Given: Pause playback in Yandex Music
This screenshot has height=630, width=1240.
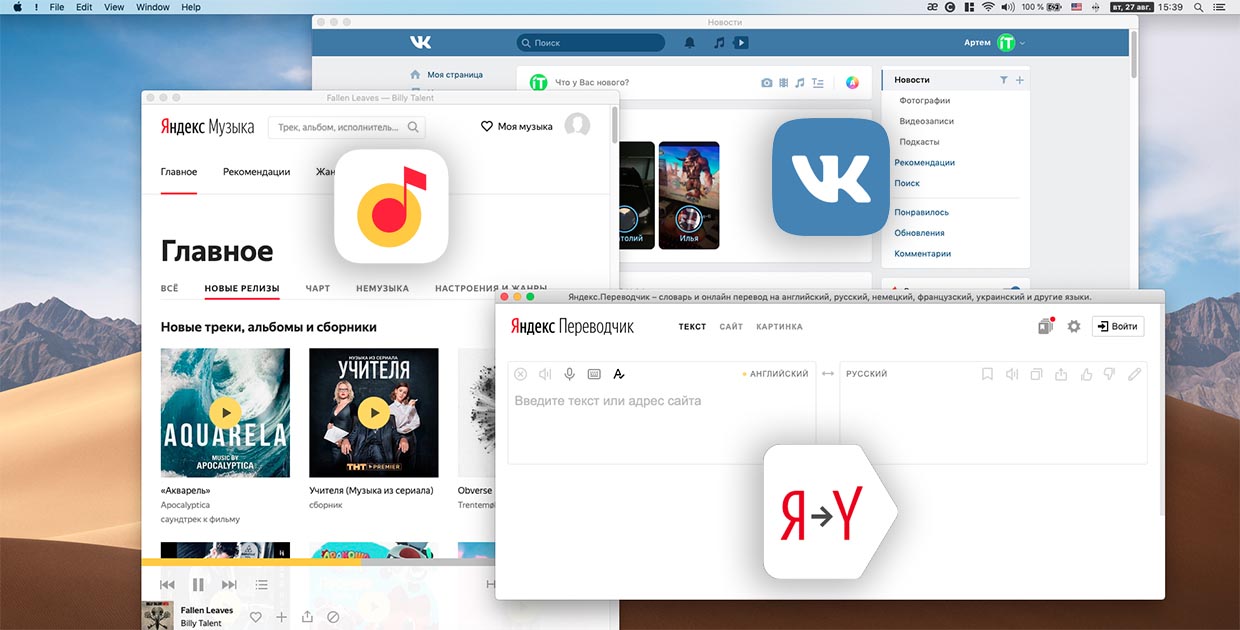Looking at the screenshot, I should pos(198,585).
